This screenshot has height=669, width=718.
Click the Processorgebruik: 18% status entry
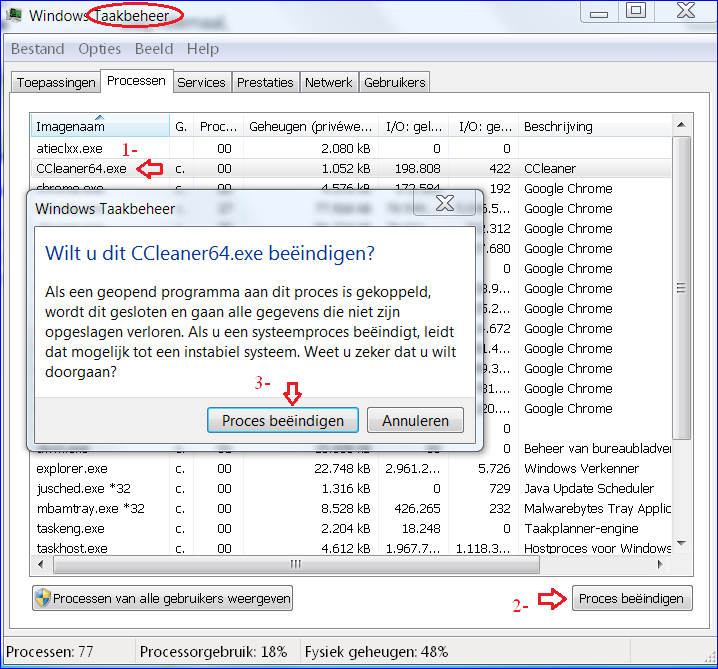pos(213,651)
